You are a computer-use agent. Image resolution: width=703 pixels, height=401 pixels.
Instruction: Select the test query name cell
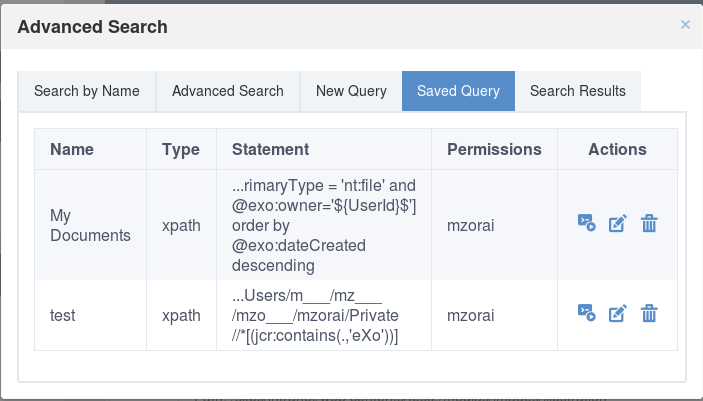91,315
